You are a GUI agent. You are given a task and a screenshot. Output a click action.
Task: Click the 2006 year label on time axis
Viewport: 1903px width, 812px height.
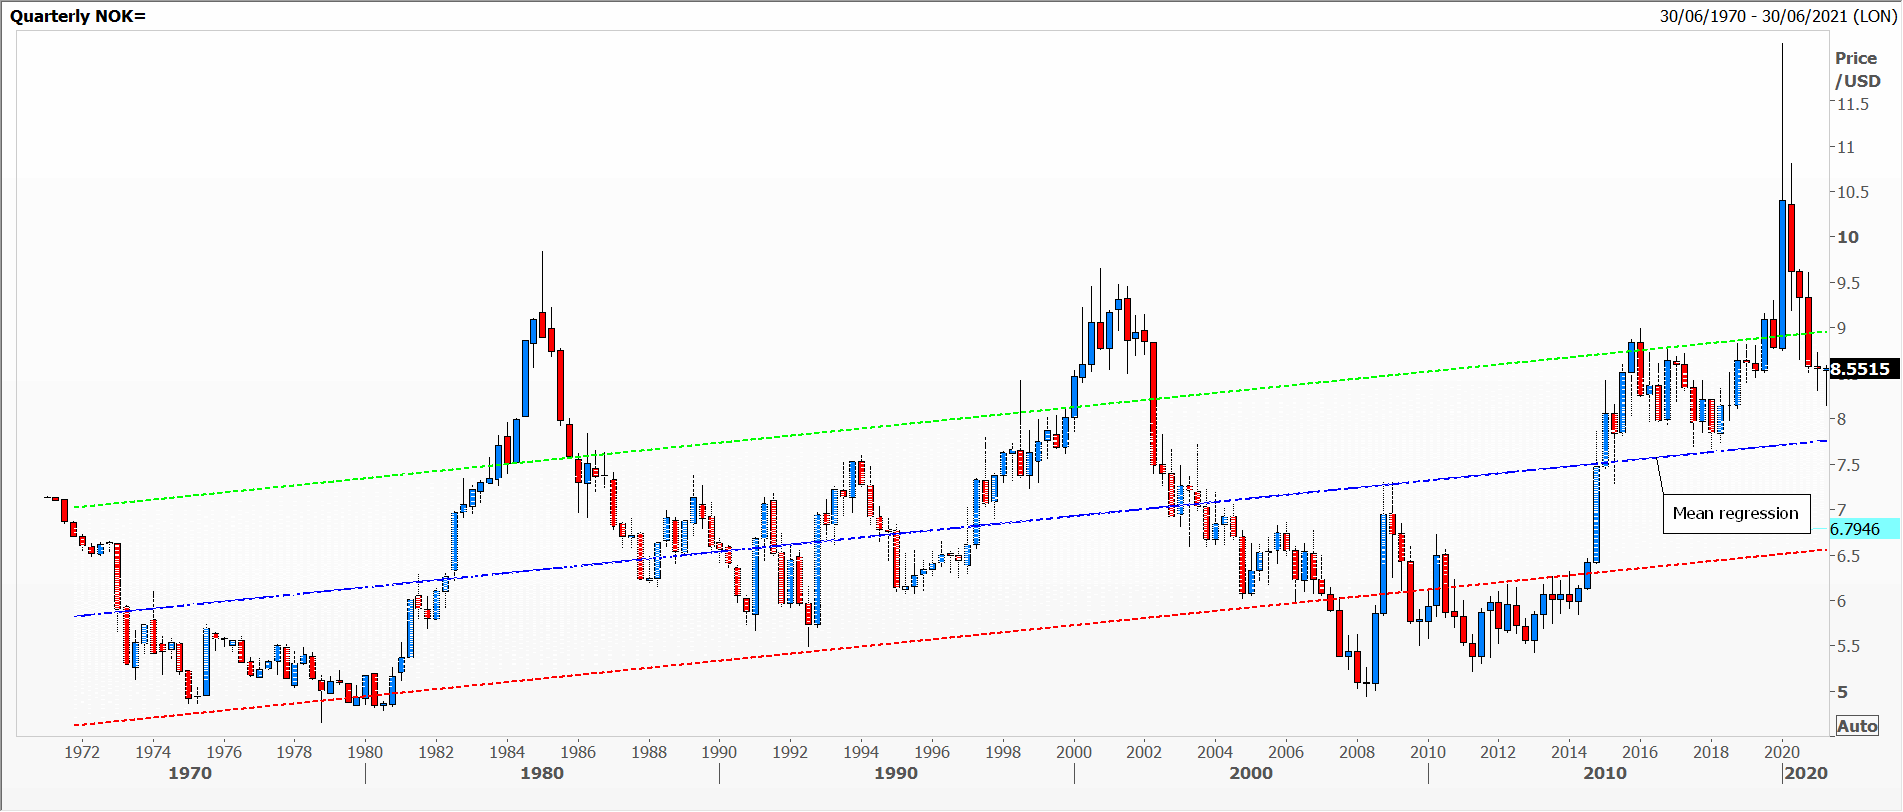[x=1286, y=752]
